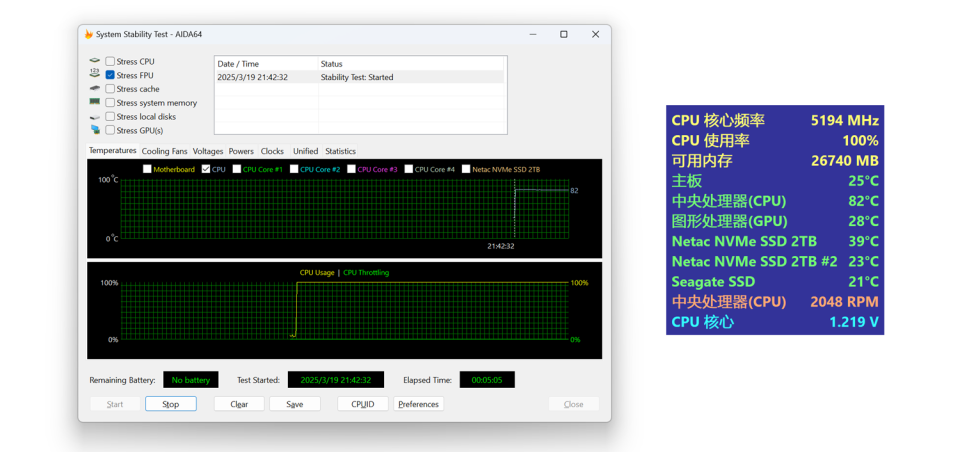
Task: Click the Elapsed Time value 00:05:05
Action: point(487,380)
